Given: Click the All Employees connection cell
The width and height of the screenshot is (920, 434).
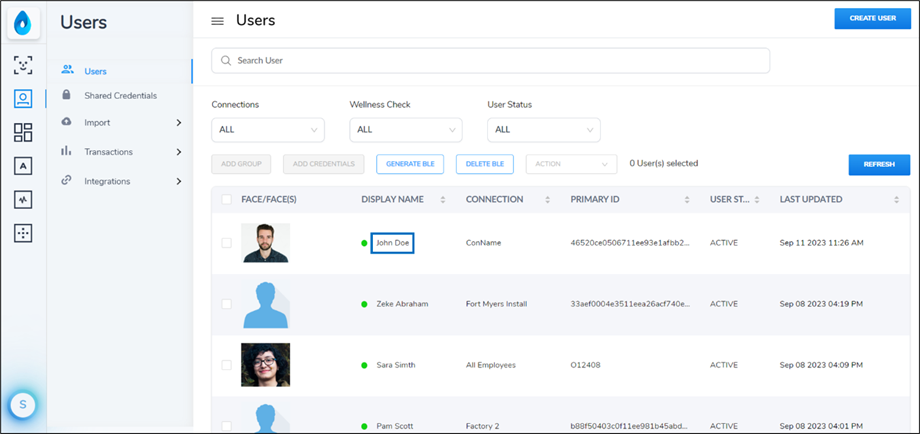Looking at the screenshot, I should pos(491,365).
